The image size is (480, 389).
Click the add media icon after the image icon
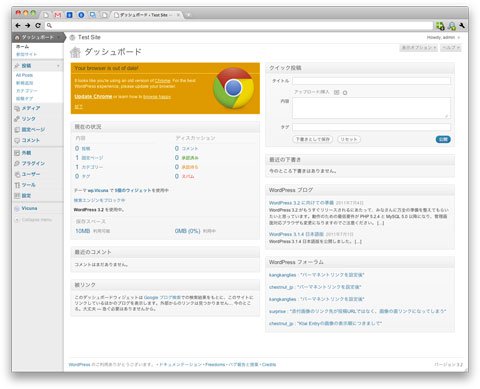(345, 93)
